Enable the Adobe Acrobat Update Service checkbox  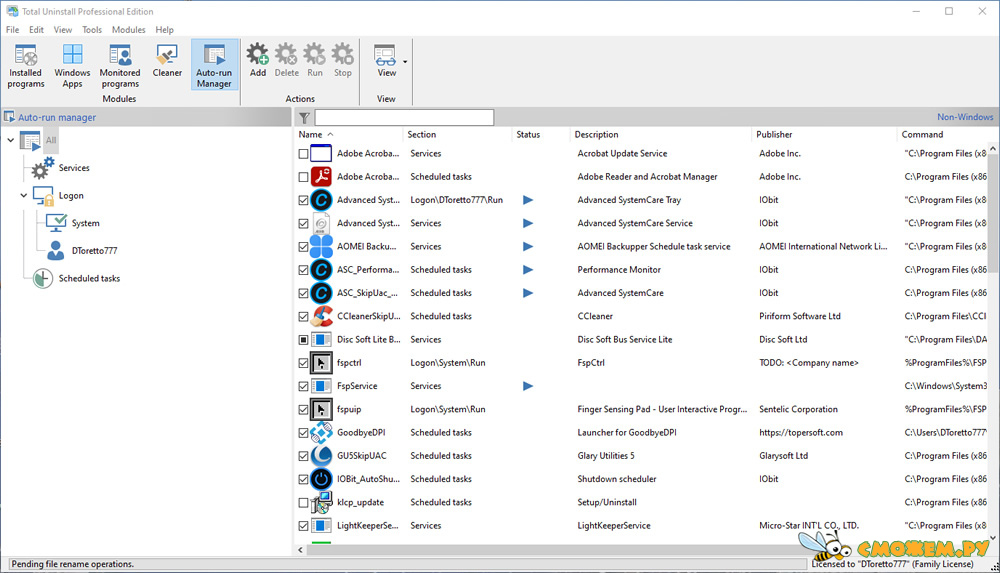pos(304,154)
